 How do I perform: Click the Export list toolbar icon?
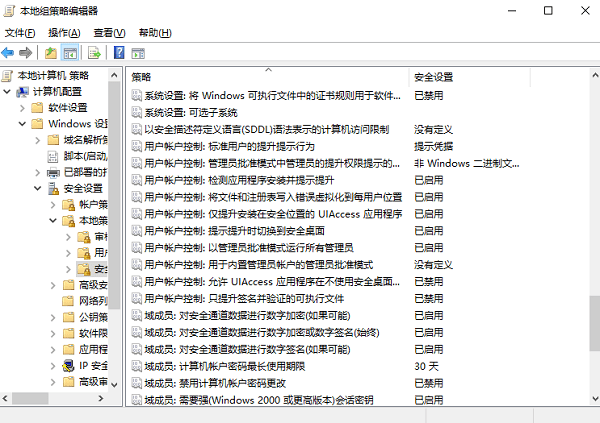(x=94, y=53)
